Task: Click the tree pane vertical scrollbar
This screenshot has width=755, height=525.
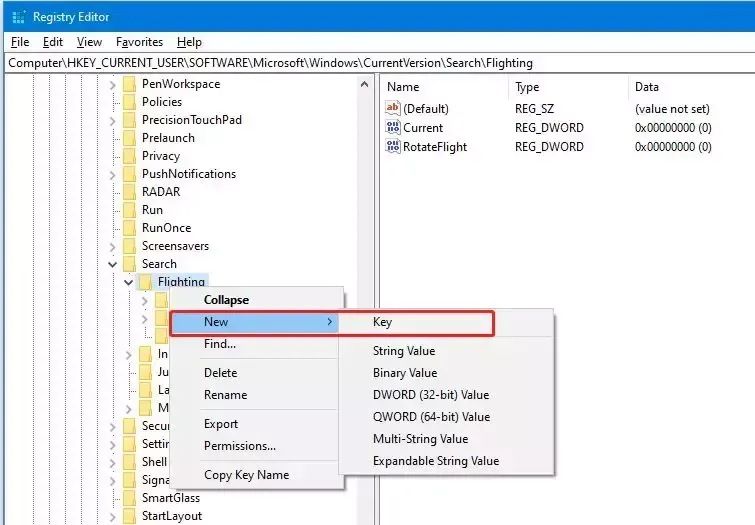Action: point(367,300)
